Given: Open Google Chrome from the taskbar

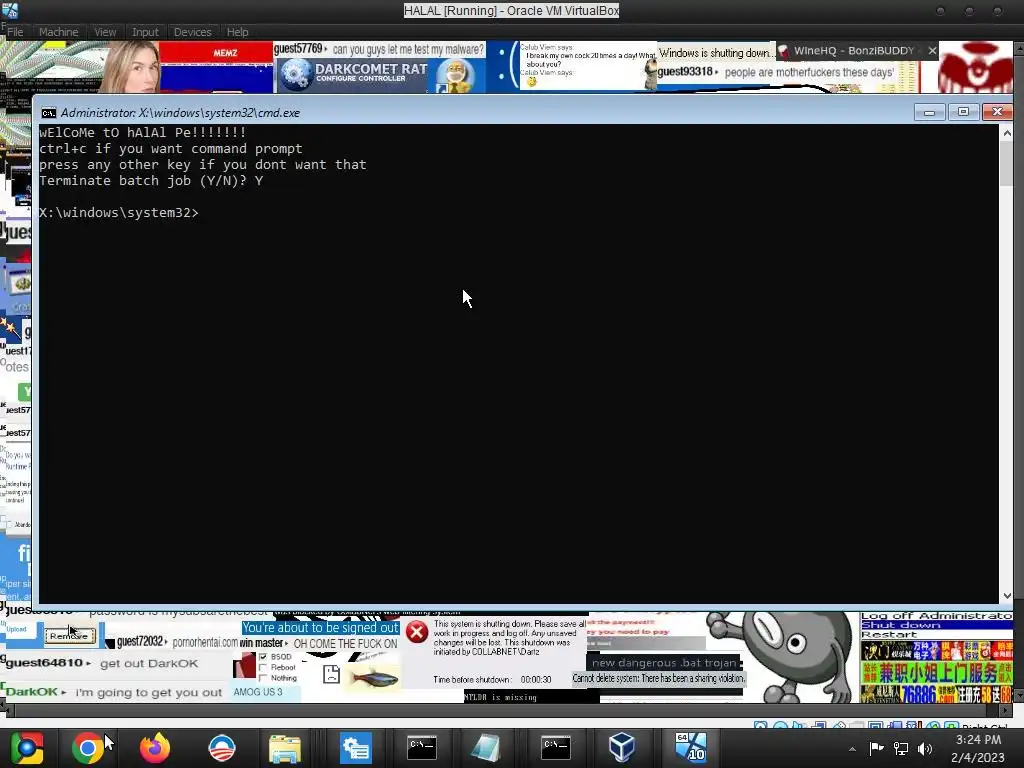Looking at the screenshot, I should pos(88,747).
